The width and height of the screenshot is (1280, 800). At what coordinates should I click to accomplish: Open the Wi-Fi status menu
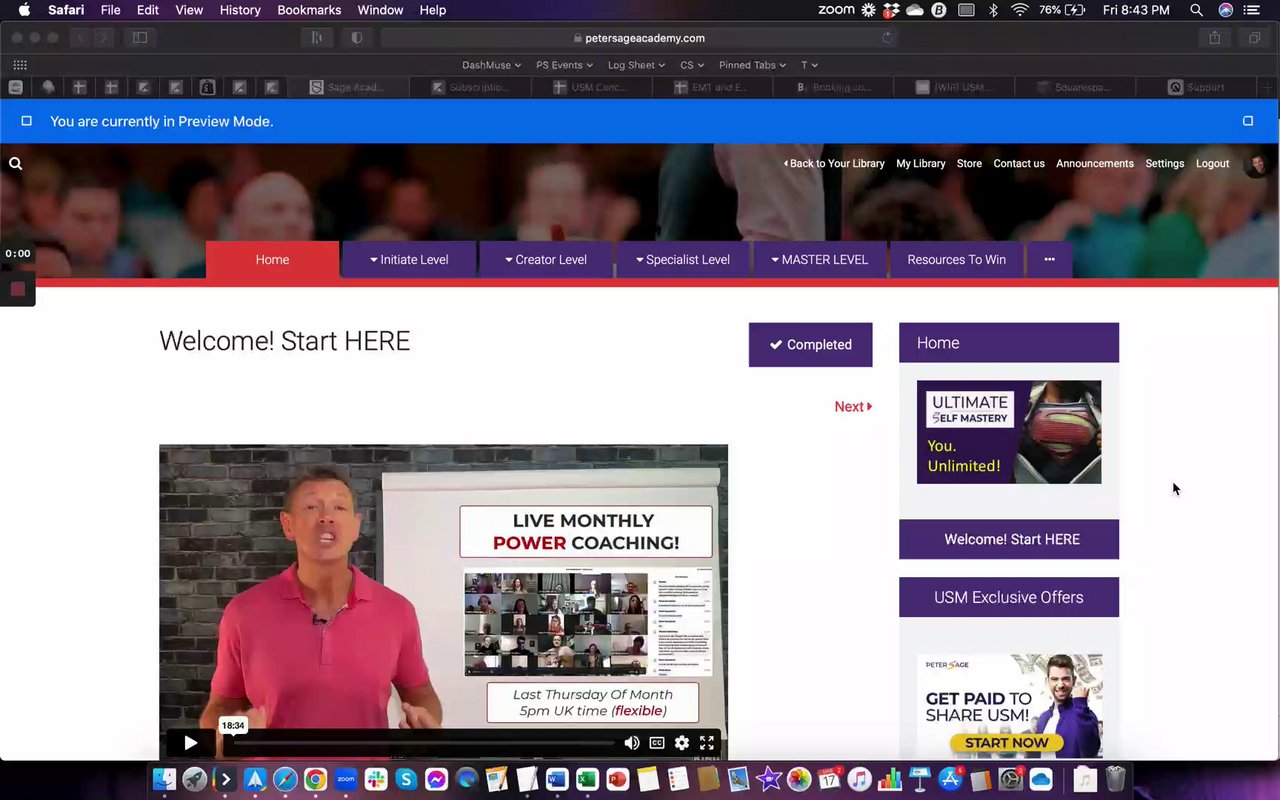[1020, 10]
